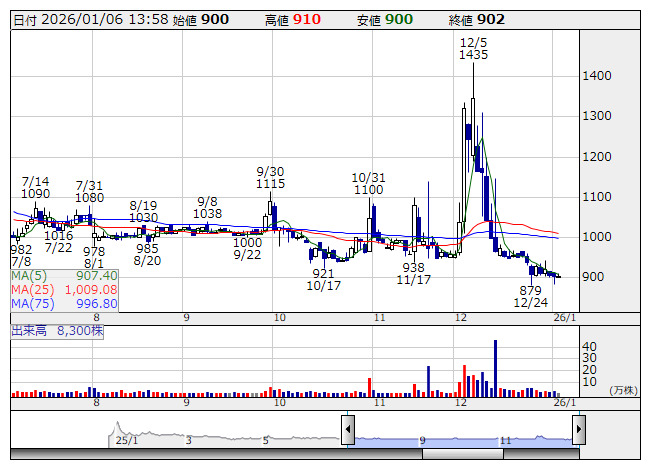Click the blue selected range in navigator

[463, 439]
